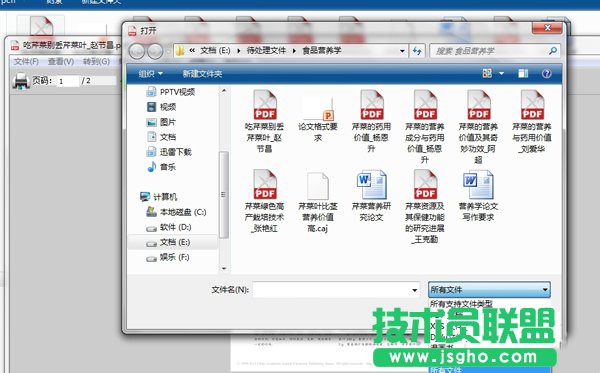Select Word document 芹菜营养研究论文
This screenshot has width=600, height=373.
[x=372, y=196]
